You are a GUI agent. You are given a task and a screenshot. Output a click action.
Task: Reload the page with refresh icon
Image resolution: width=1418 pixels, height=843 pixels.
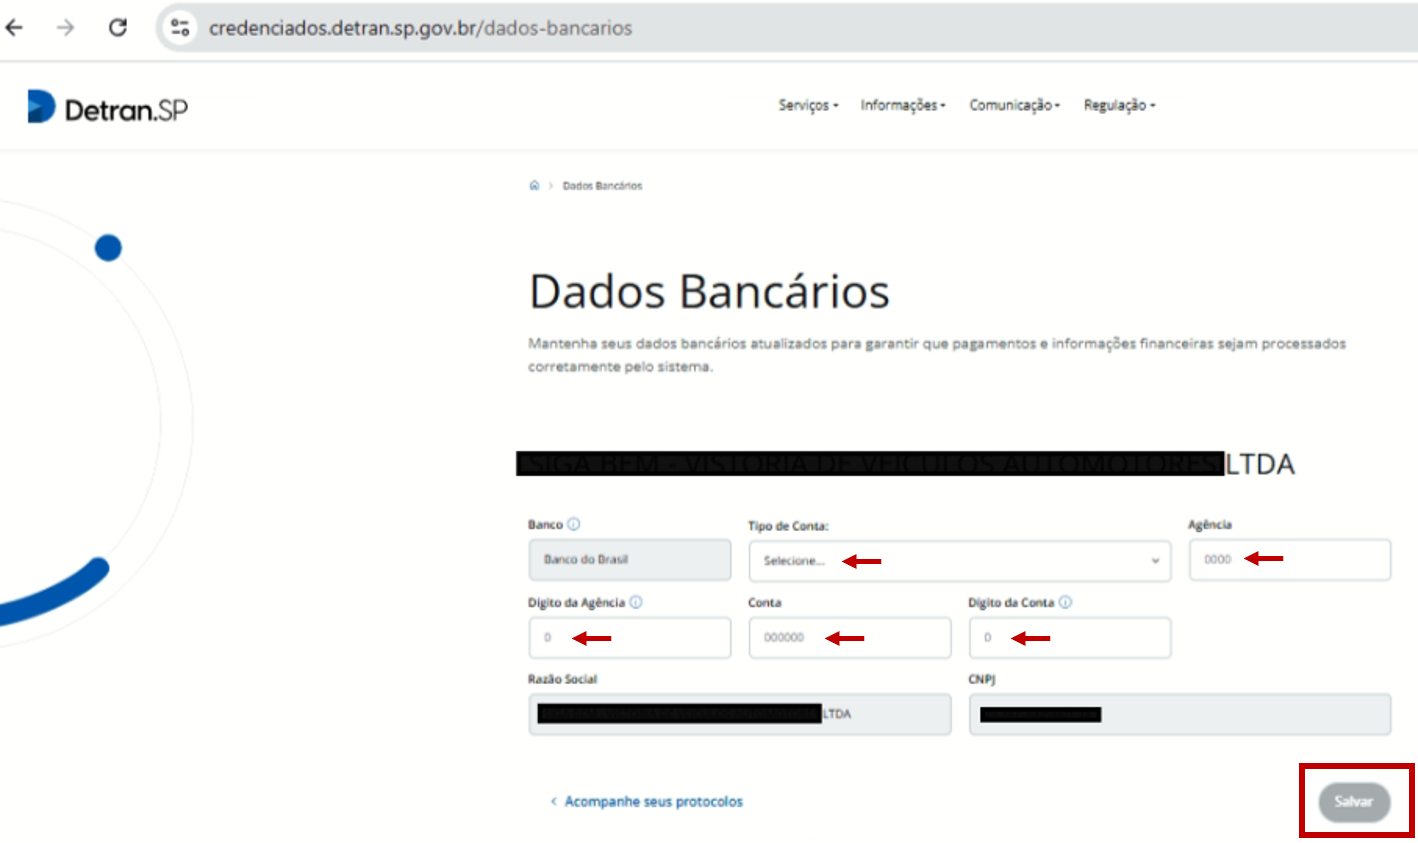pos(118,27)
